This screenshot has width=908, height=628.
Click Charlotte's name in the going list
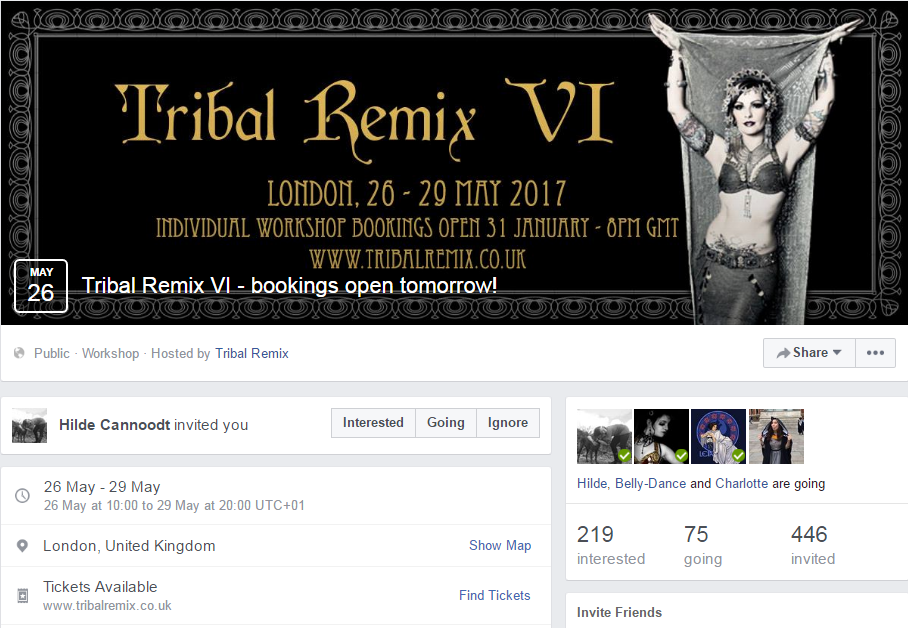pyautogui.click(x=742, y=484)
